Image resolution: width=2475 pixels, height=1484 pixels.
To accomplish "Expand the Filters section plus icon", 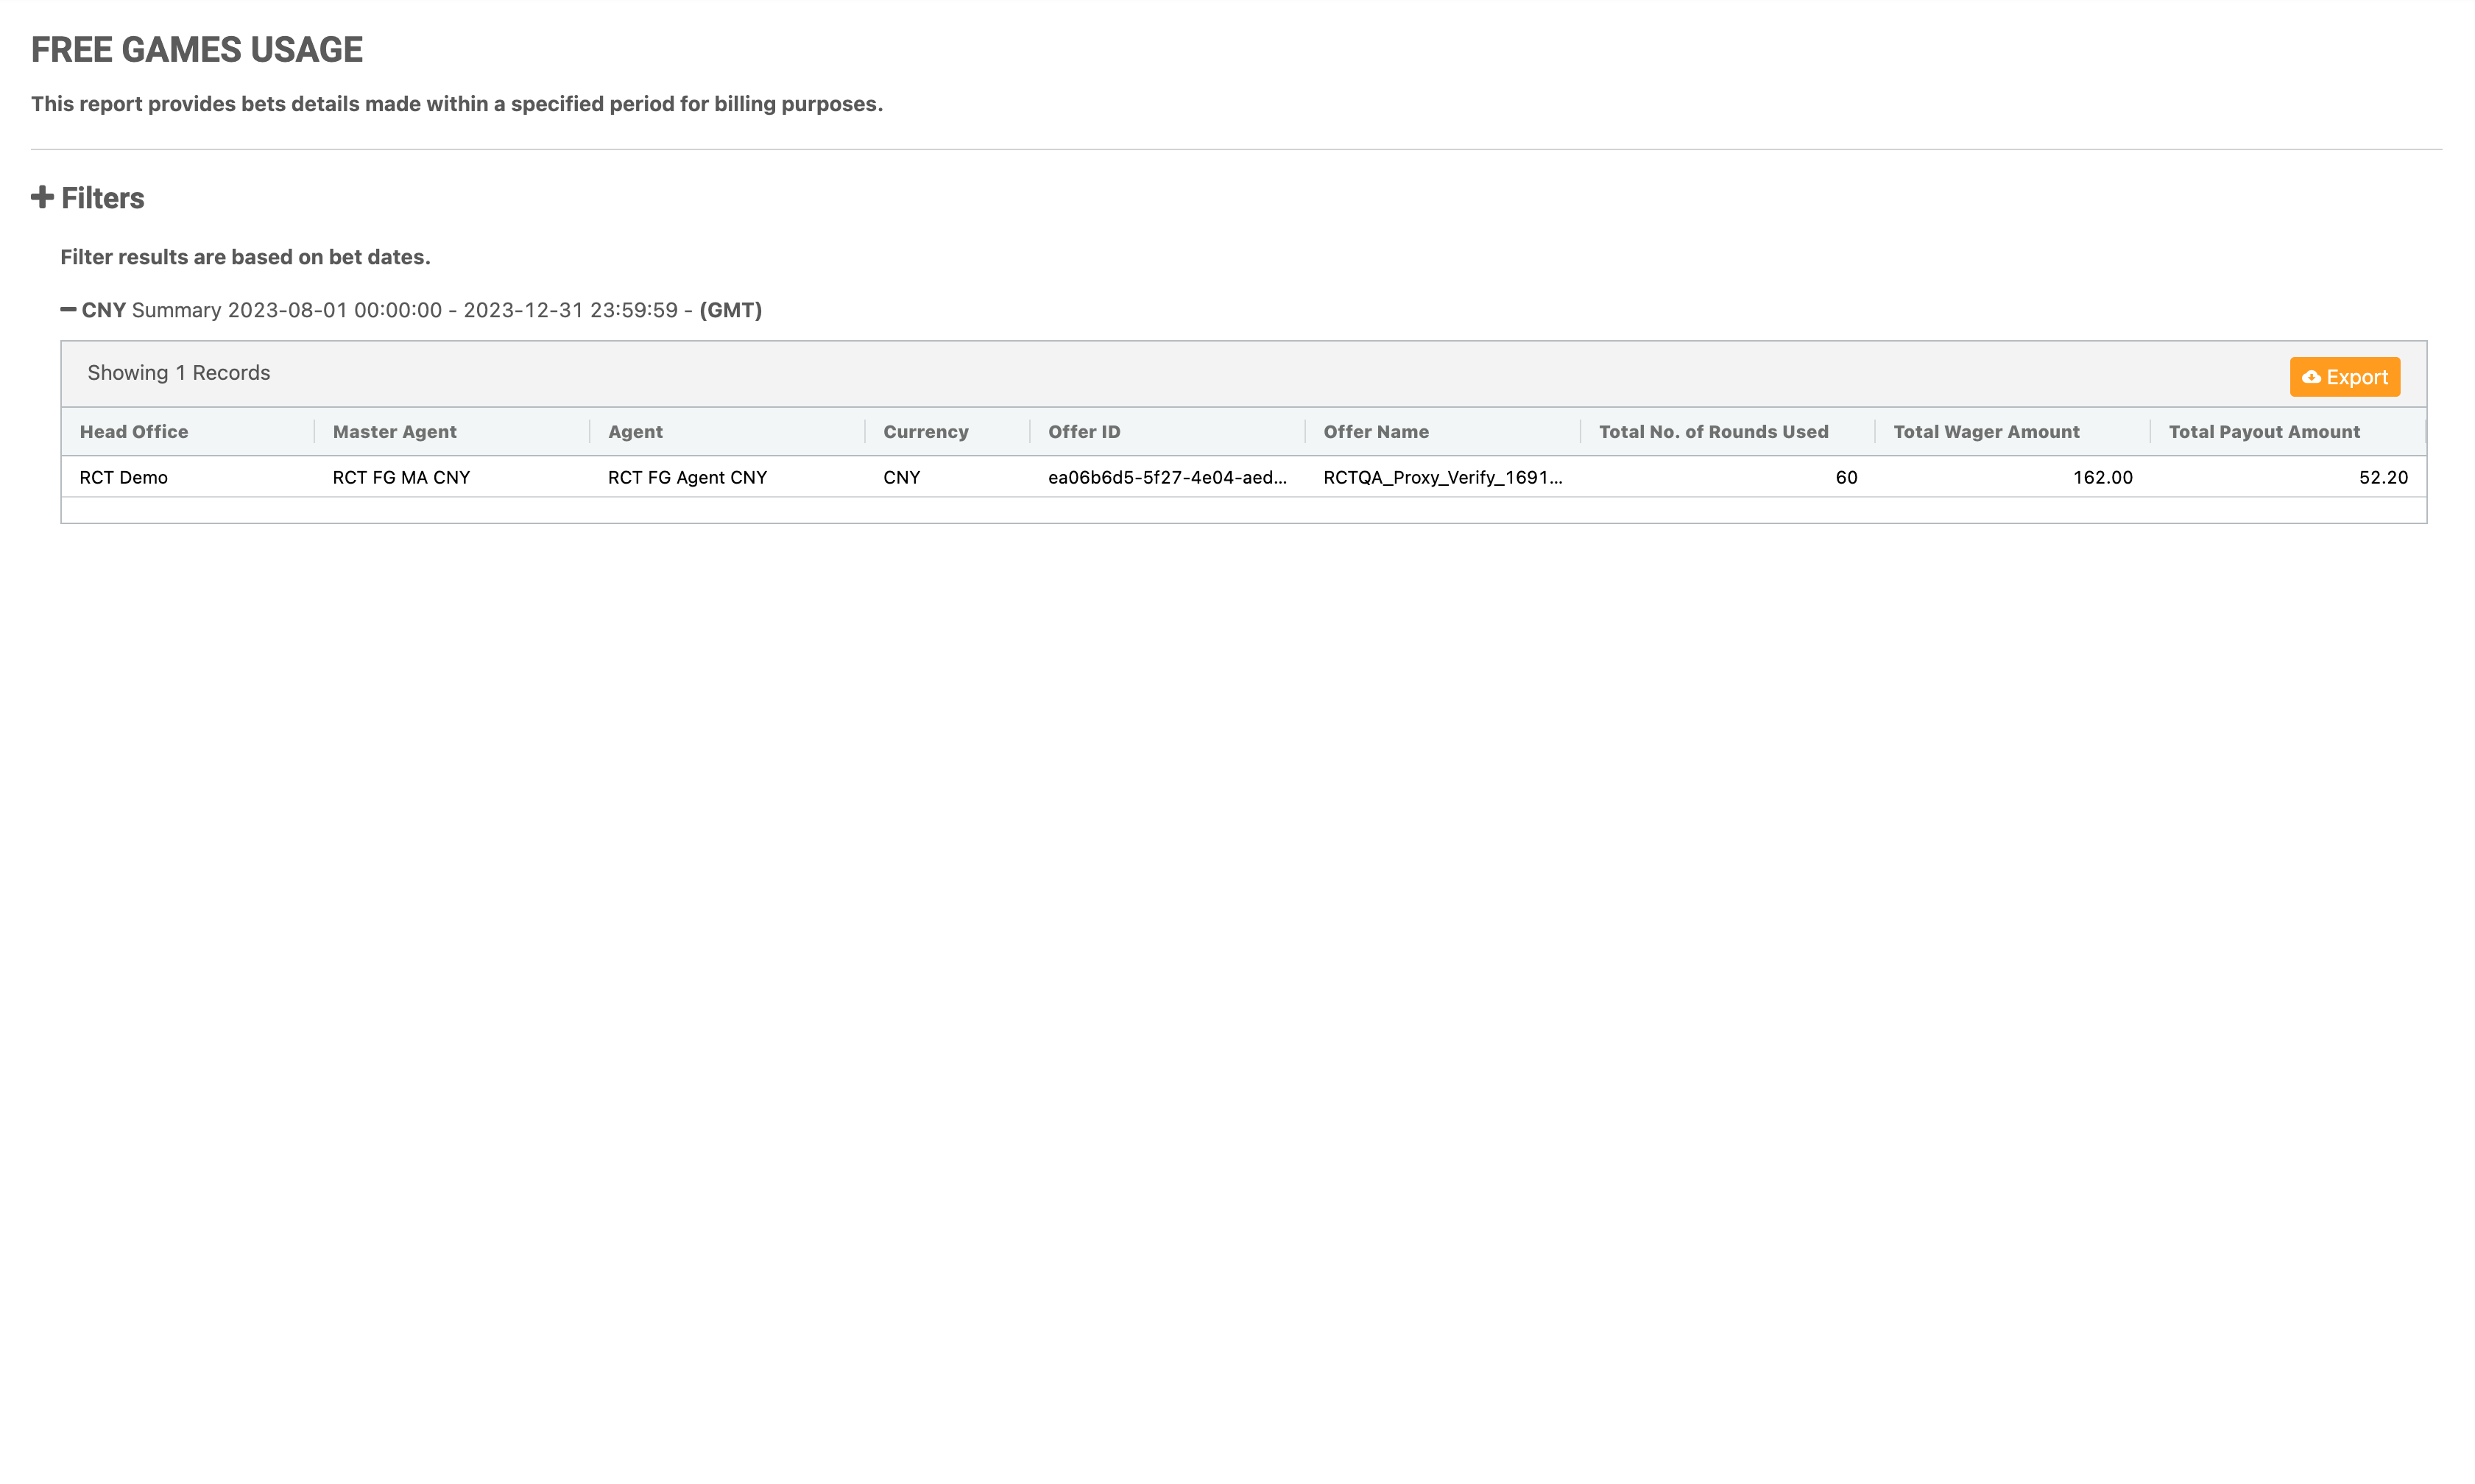I will coord(42,197).
